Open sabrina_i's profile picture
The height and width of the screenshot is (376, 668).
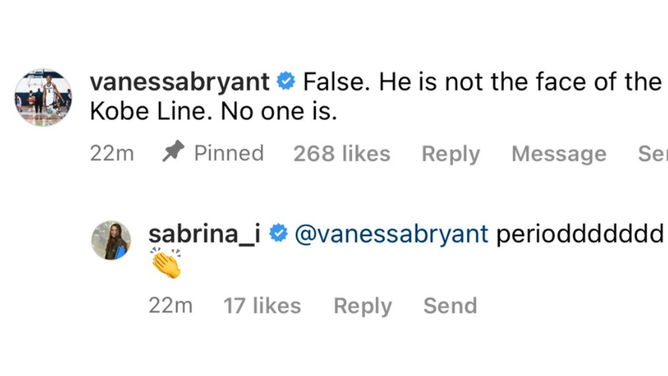pyautogui.click(x=111, y=240)
